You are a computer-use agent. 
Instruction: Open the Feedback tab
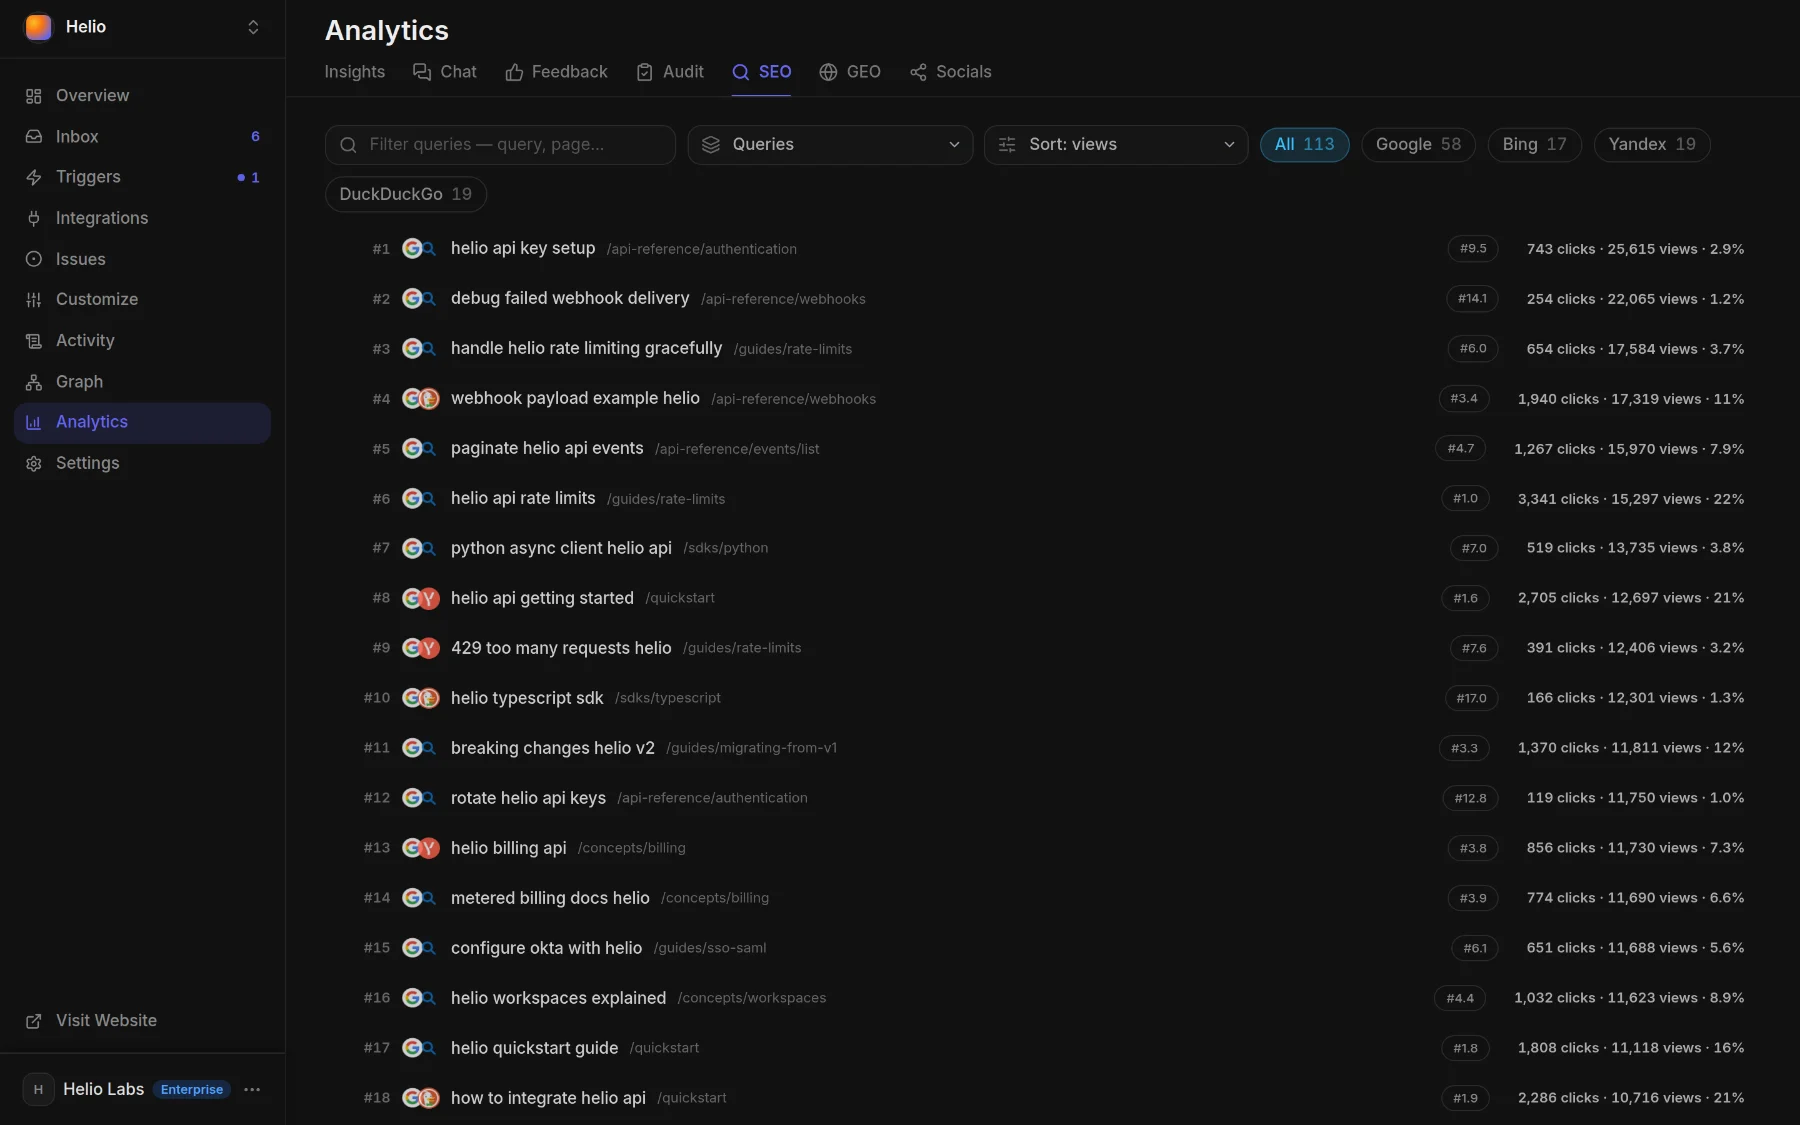556,72
